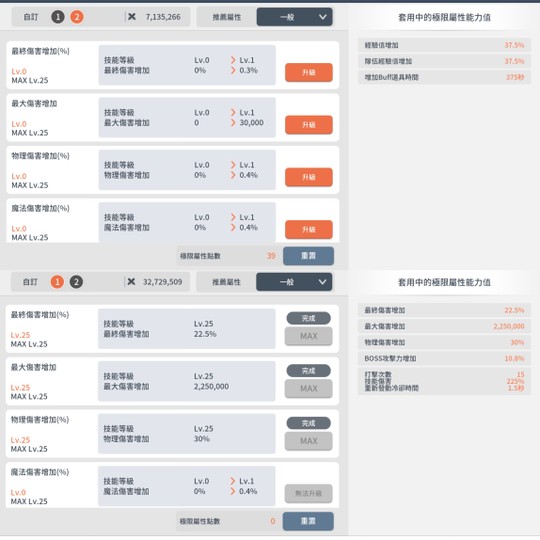Click the crossed-swords icon next to 32,729,509
Image resolution: width=540 pixels, height=540 pixels.
131,282
